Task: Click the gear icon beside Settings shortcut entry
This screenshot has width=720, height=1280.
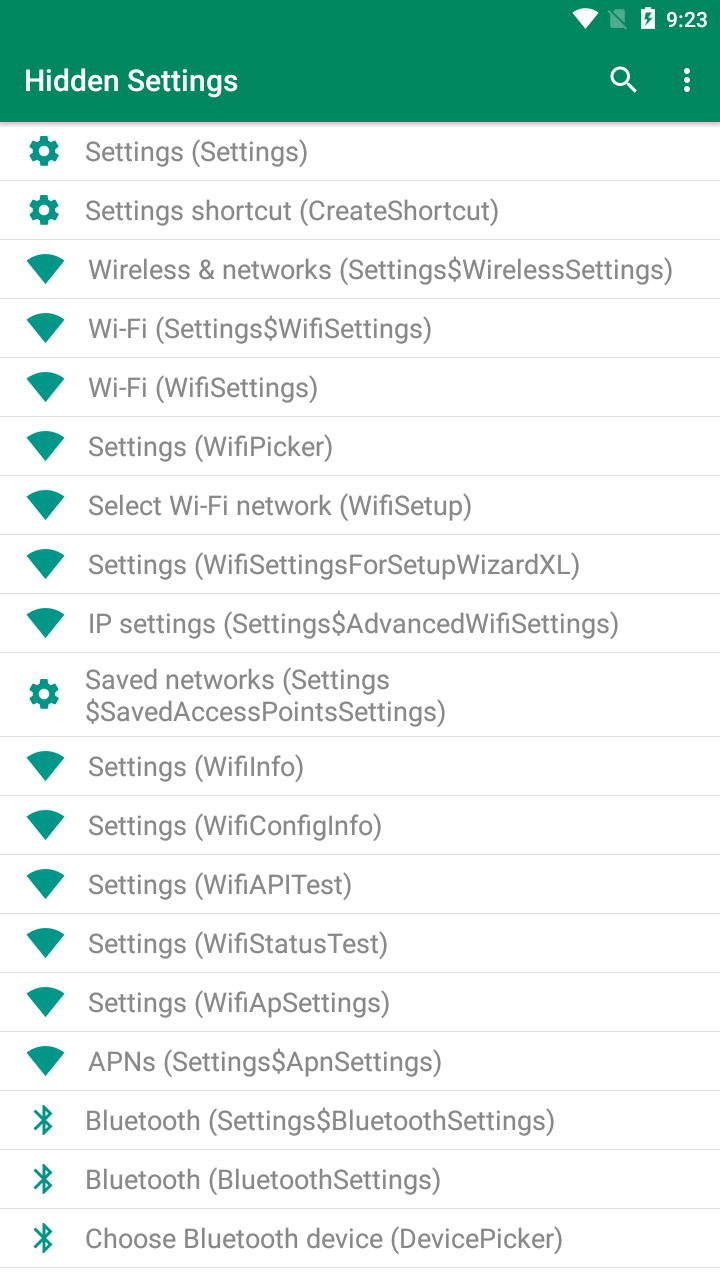Action: pos(44,210)
